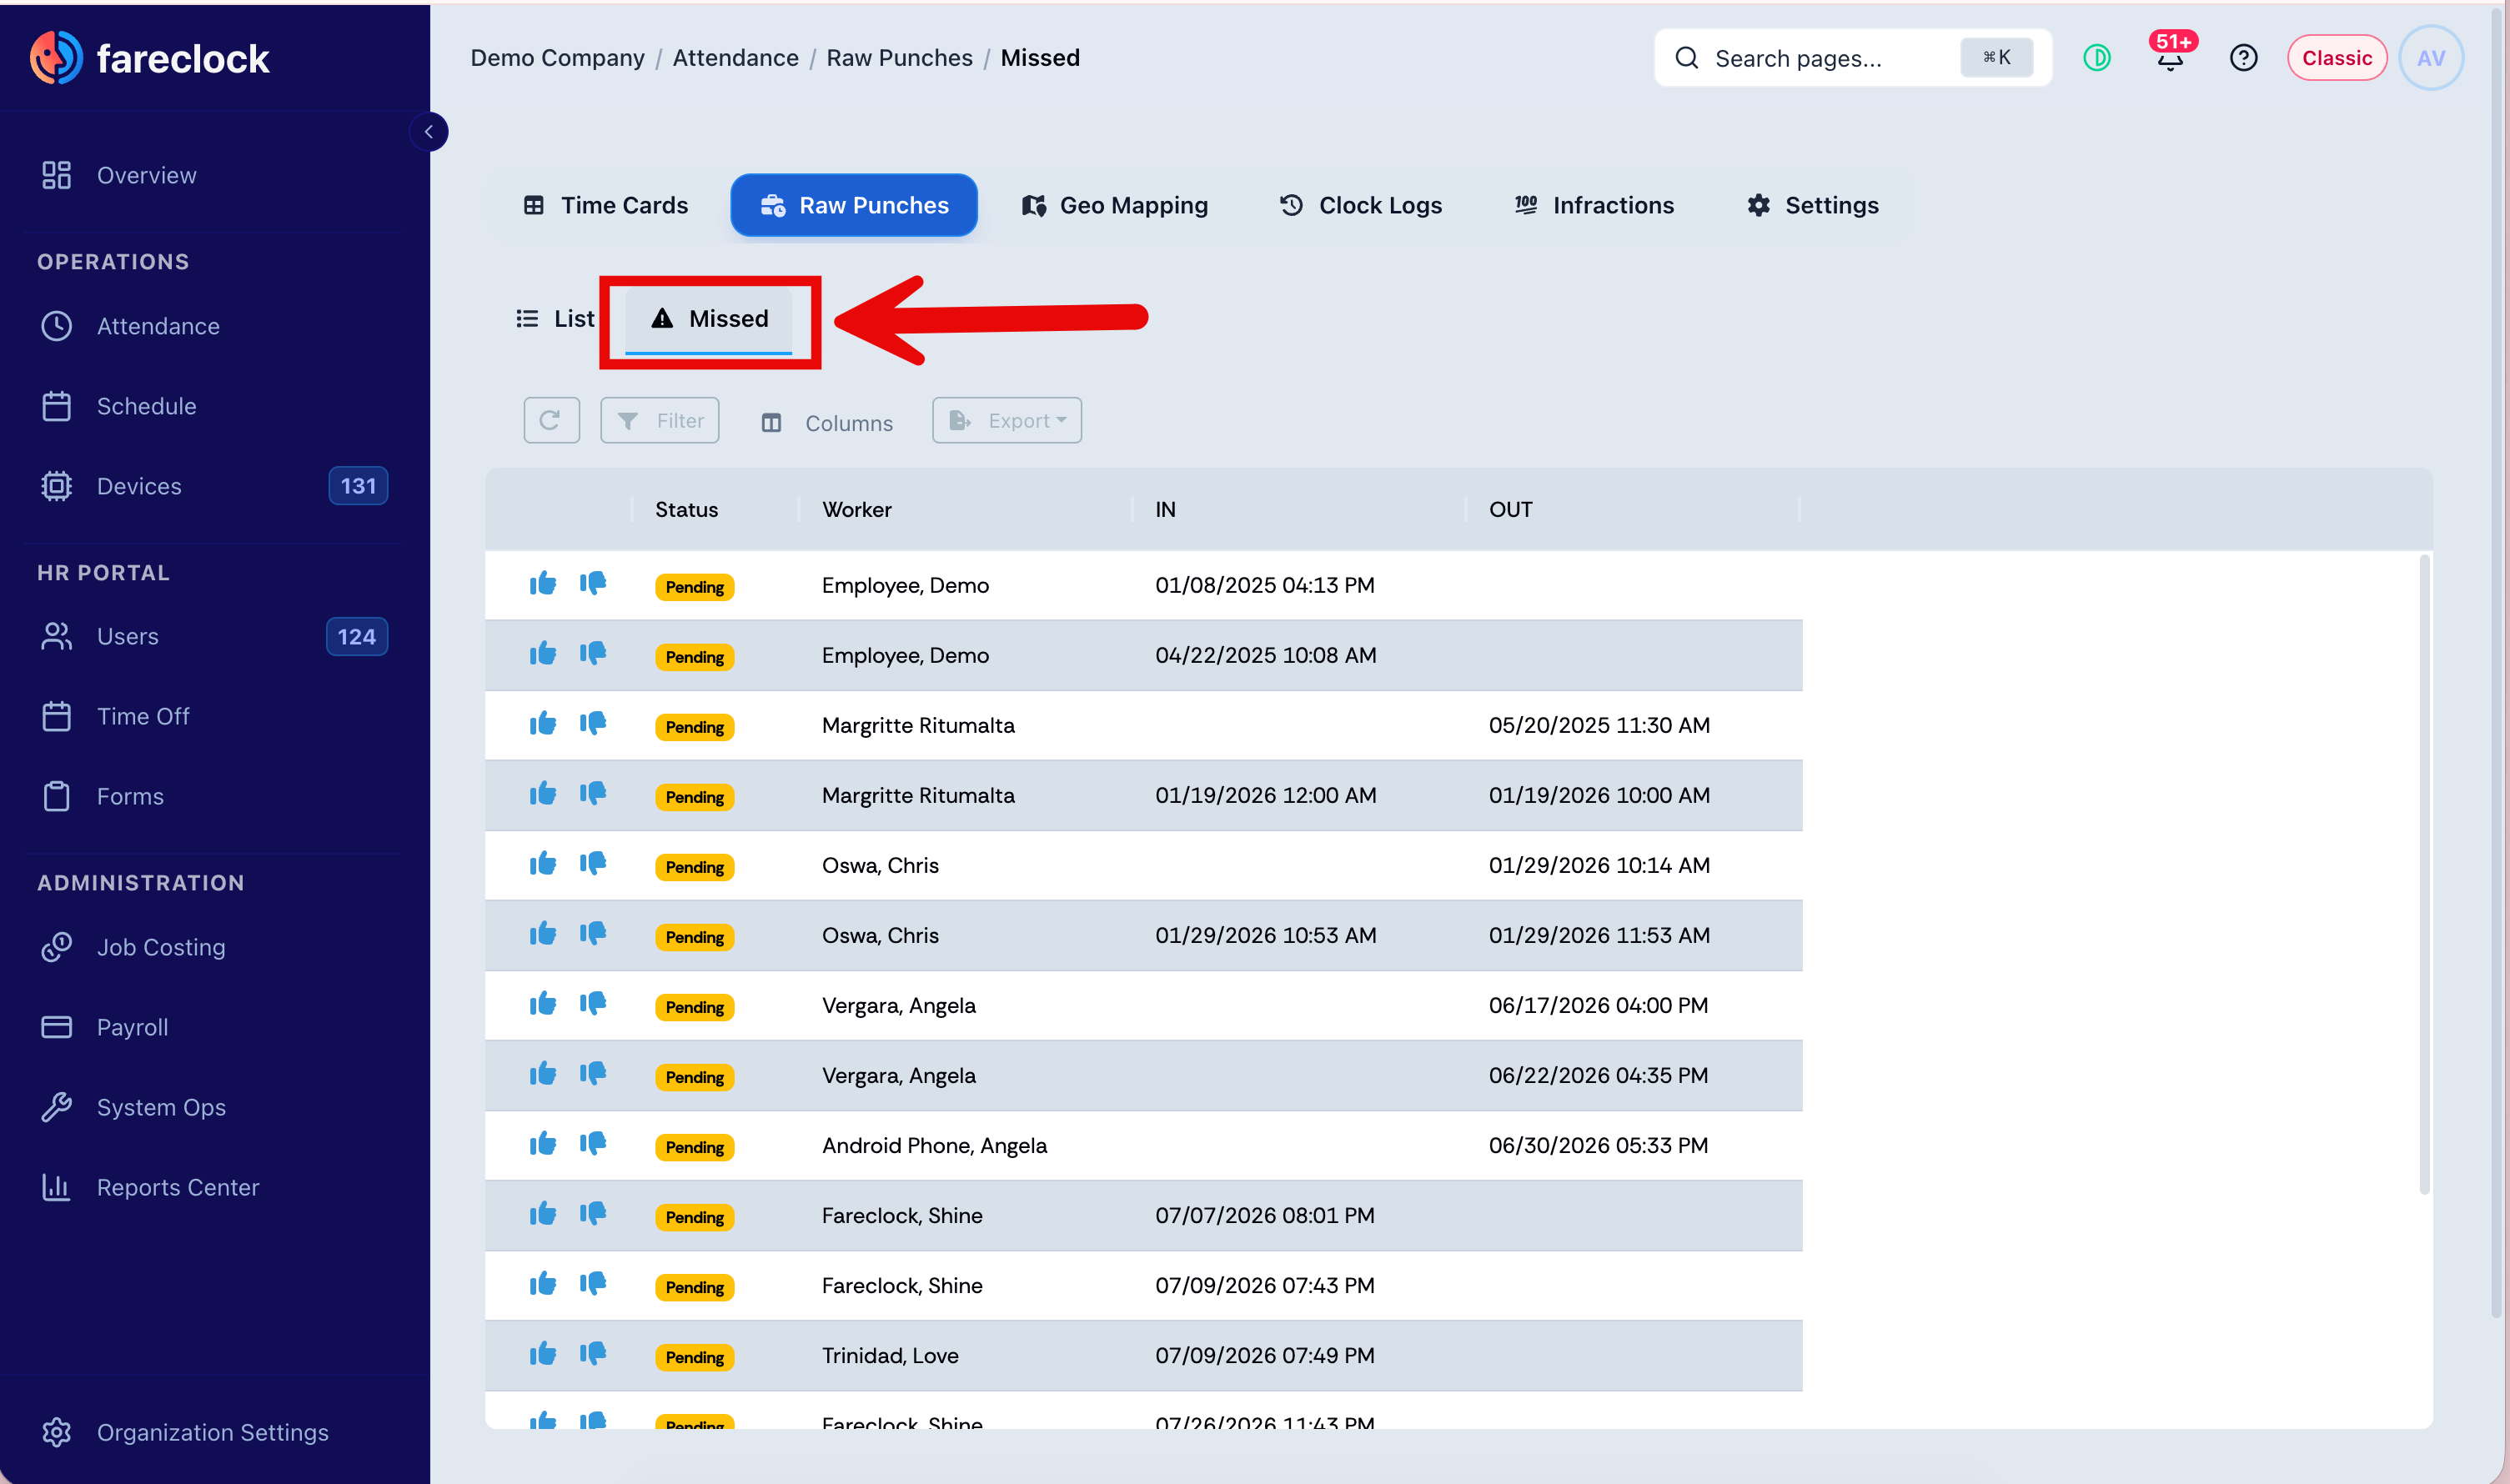
Task: Open the Filter options
Action: click(660, 420)
